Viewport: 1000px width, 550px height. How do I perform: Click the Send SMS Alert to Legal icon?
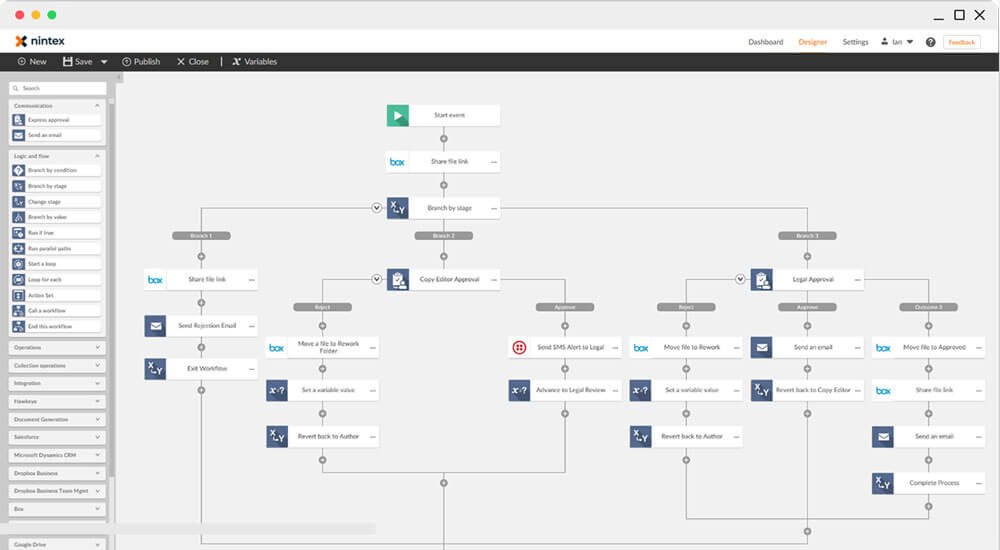[519, 347]
